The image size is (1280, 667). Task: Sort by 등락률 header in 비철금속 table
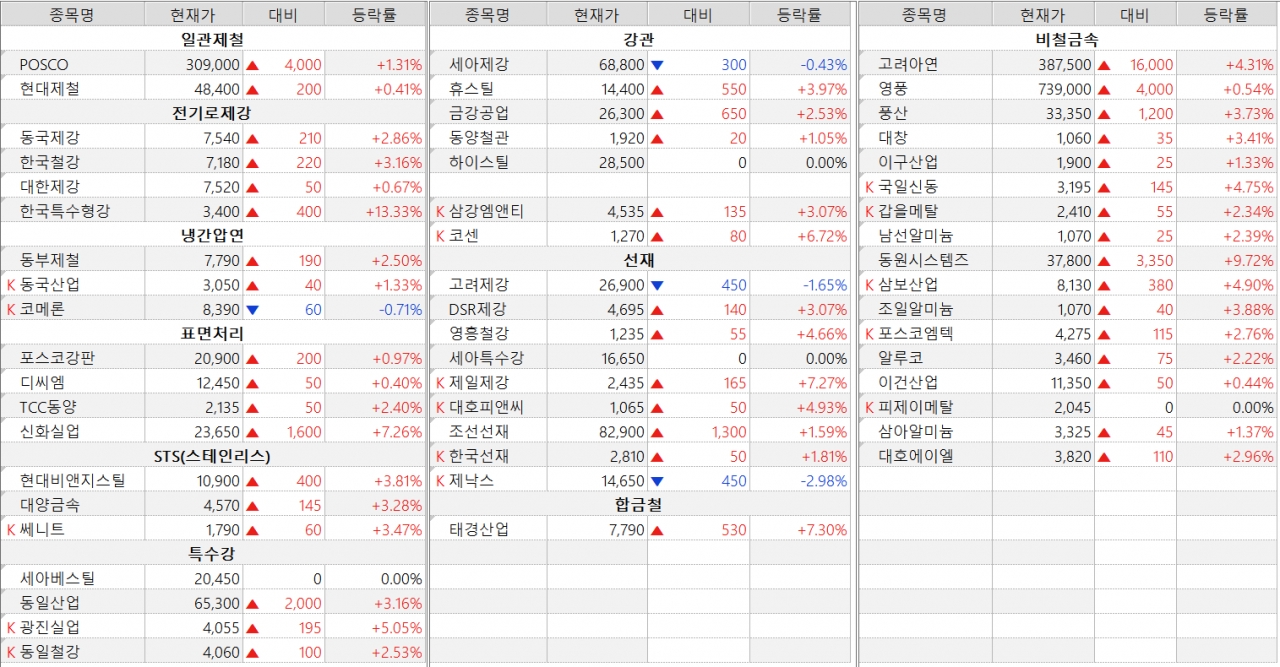[1226, 15]
